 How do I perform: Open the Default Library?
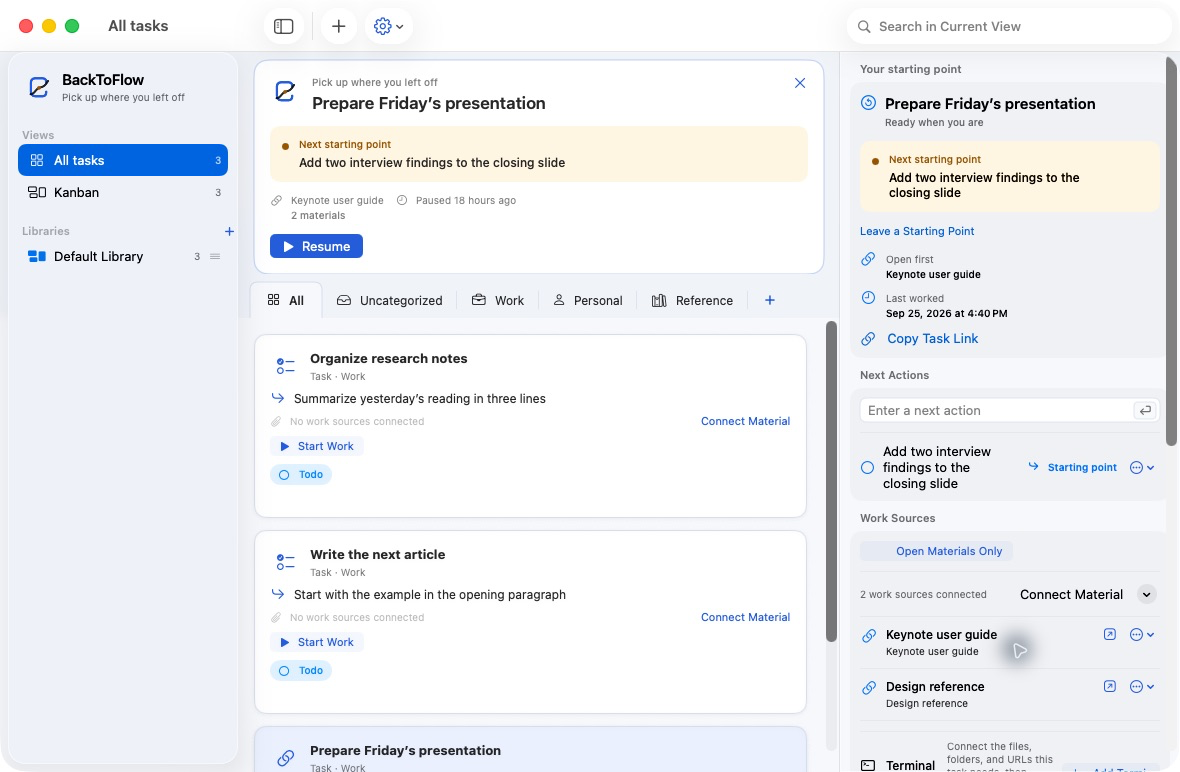pos(123,257)
